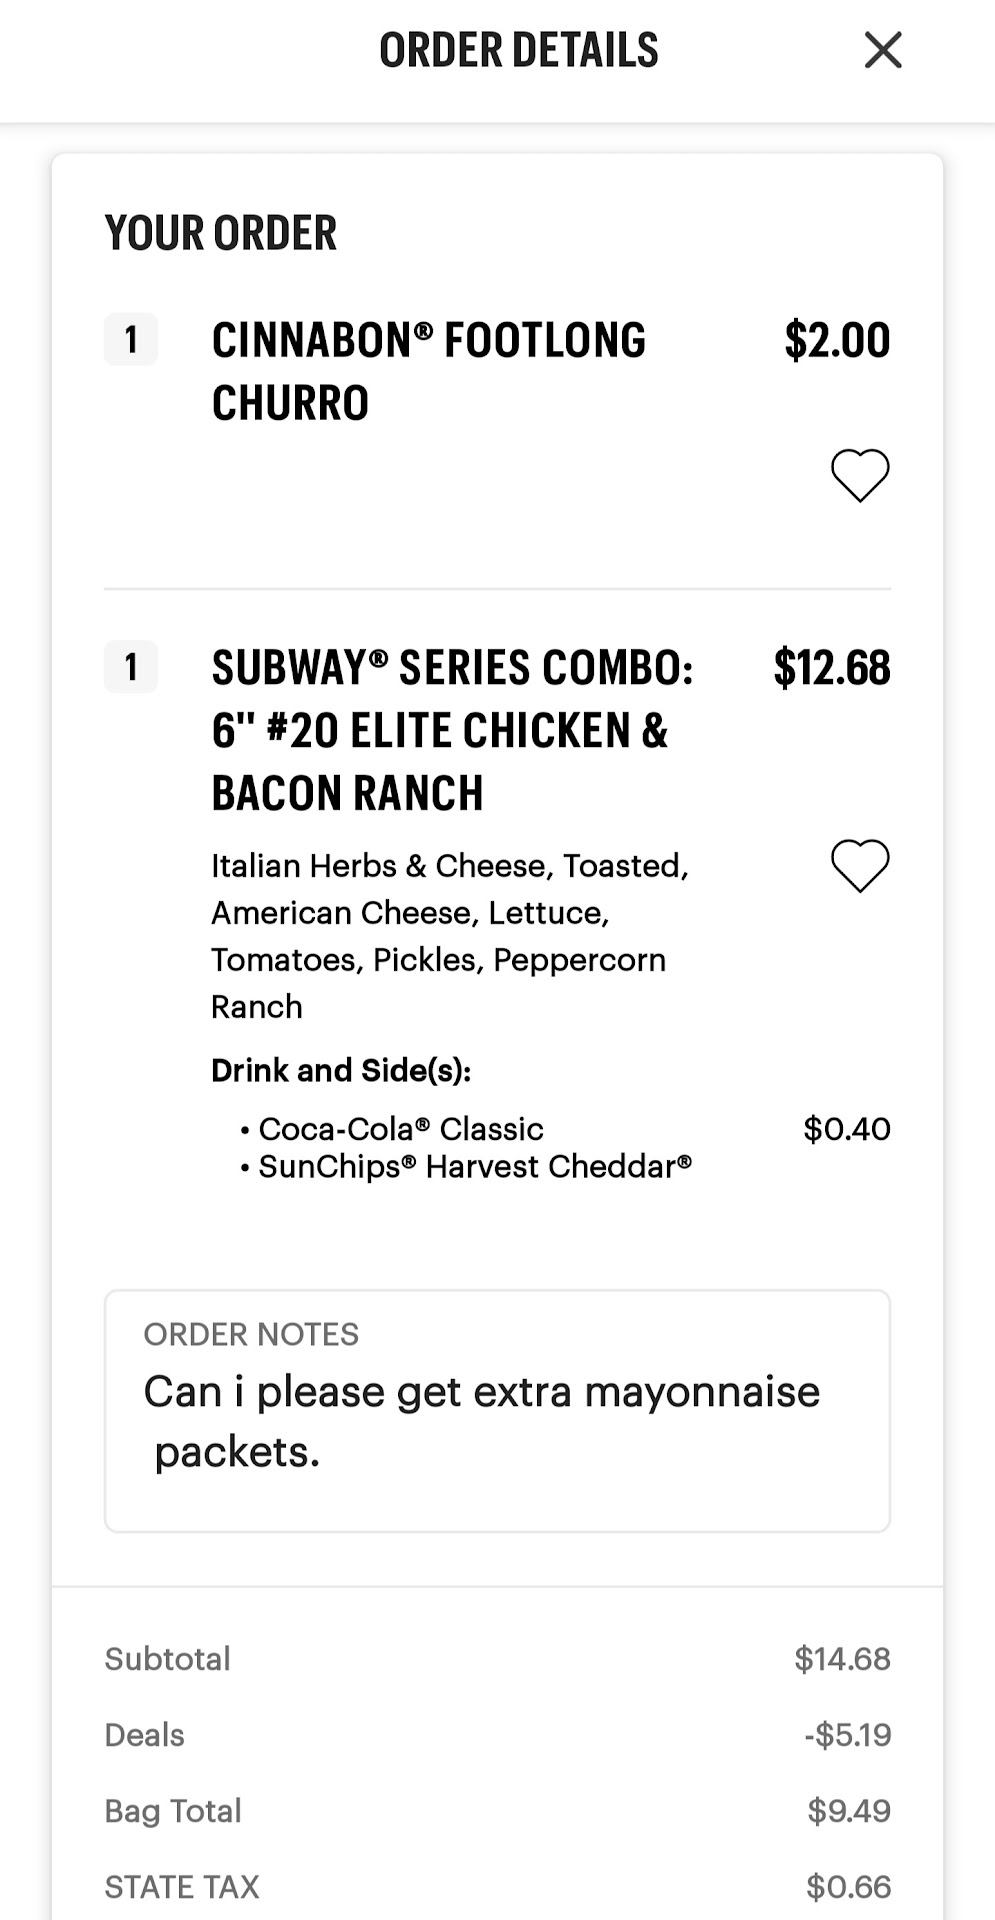This screenshot has height=1920, width=995.
Task: Tap the churro quantity badge
Action: click(131, 340)
